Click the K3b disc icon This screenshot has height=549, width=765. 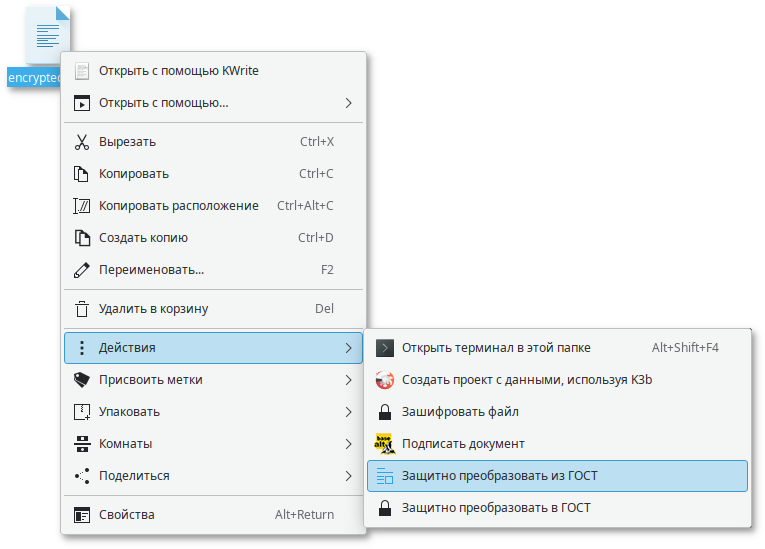(384, 380)
